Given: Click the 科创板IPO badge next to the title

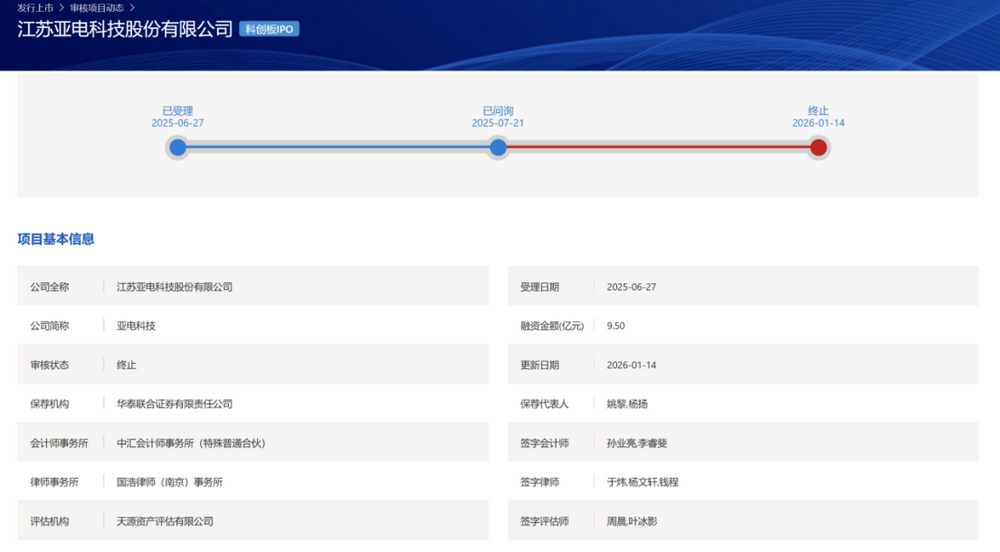Looking at the screenshot, I should [269, 29].
